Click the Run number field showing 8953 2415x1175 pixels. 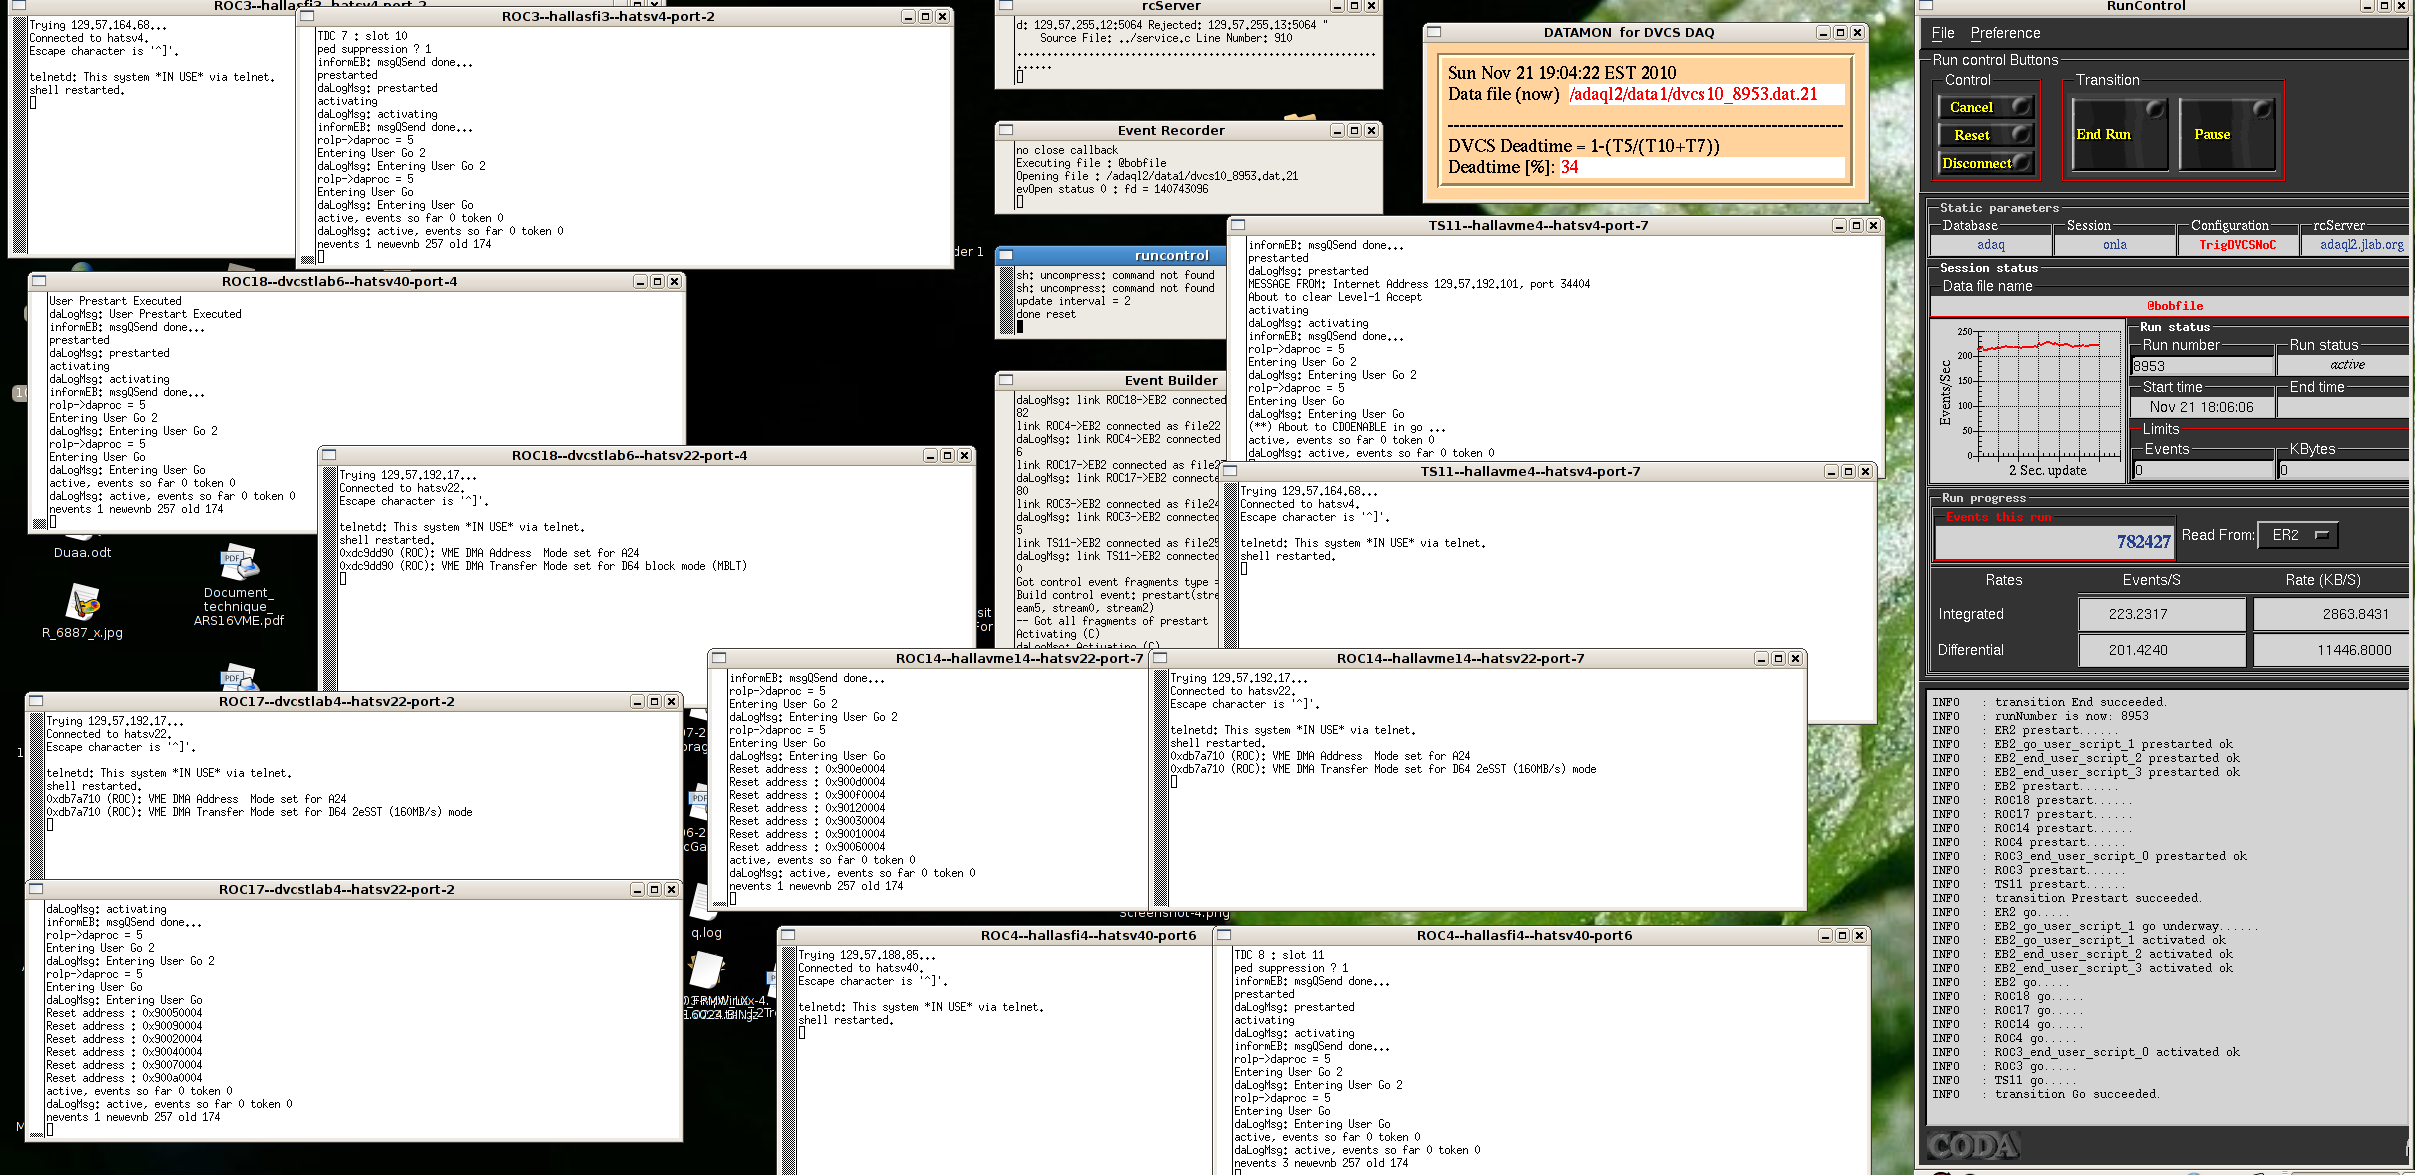click(x=2201, y=366)
